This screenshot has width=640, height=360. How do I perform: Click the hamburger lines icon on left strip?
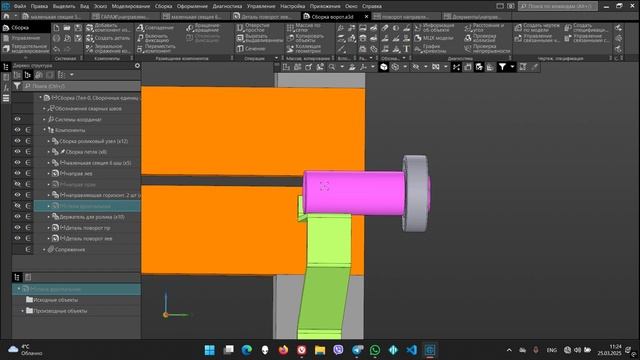click(6, 98)
